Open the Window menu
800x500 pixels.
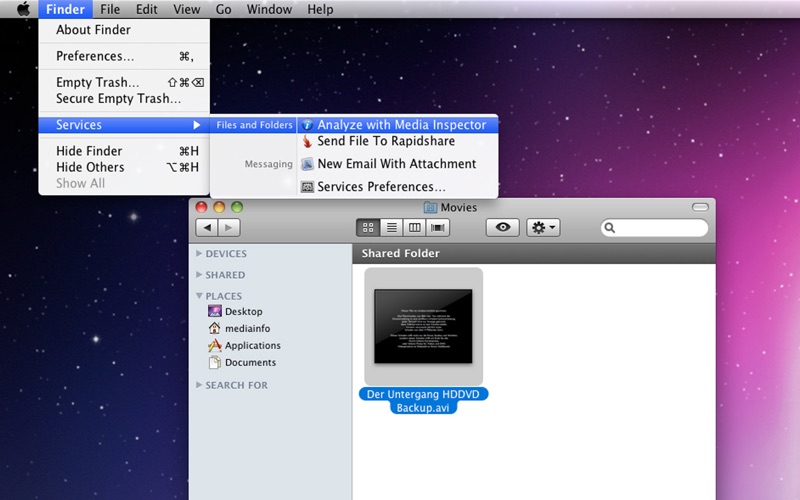[269, 9]
